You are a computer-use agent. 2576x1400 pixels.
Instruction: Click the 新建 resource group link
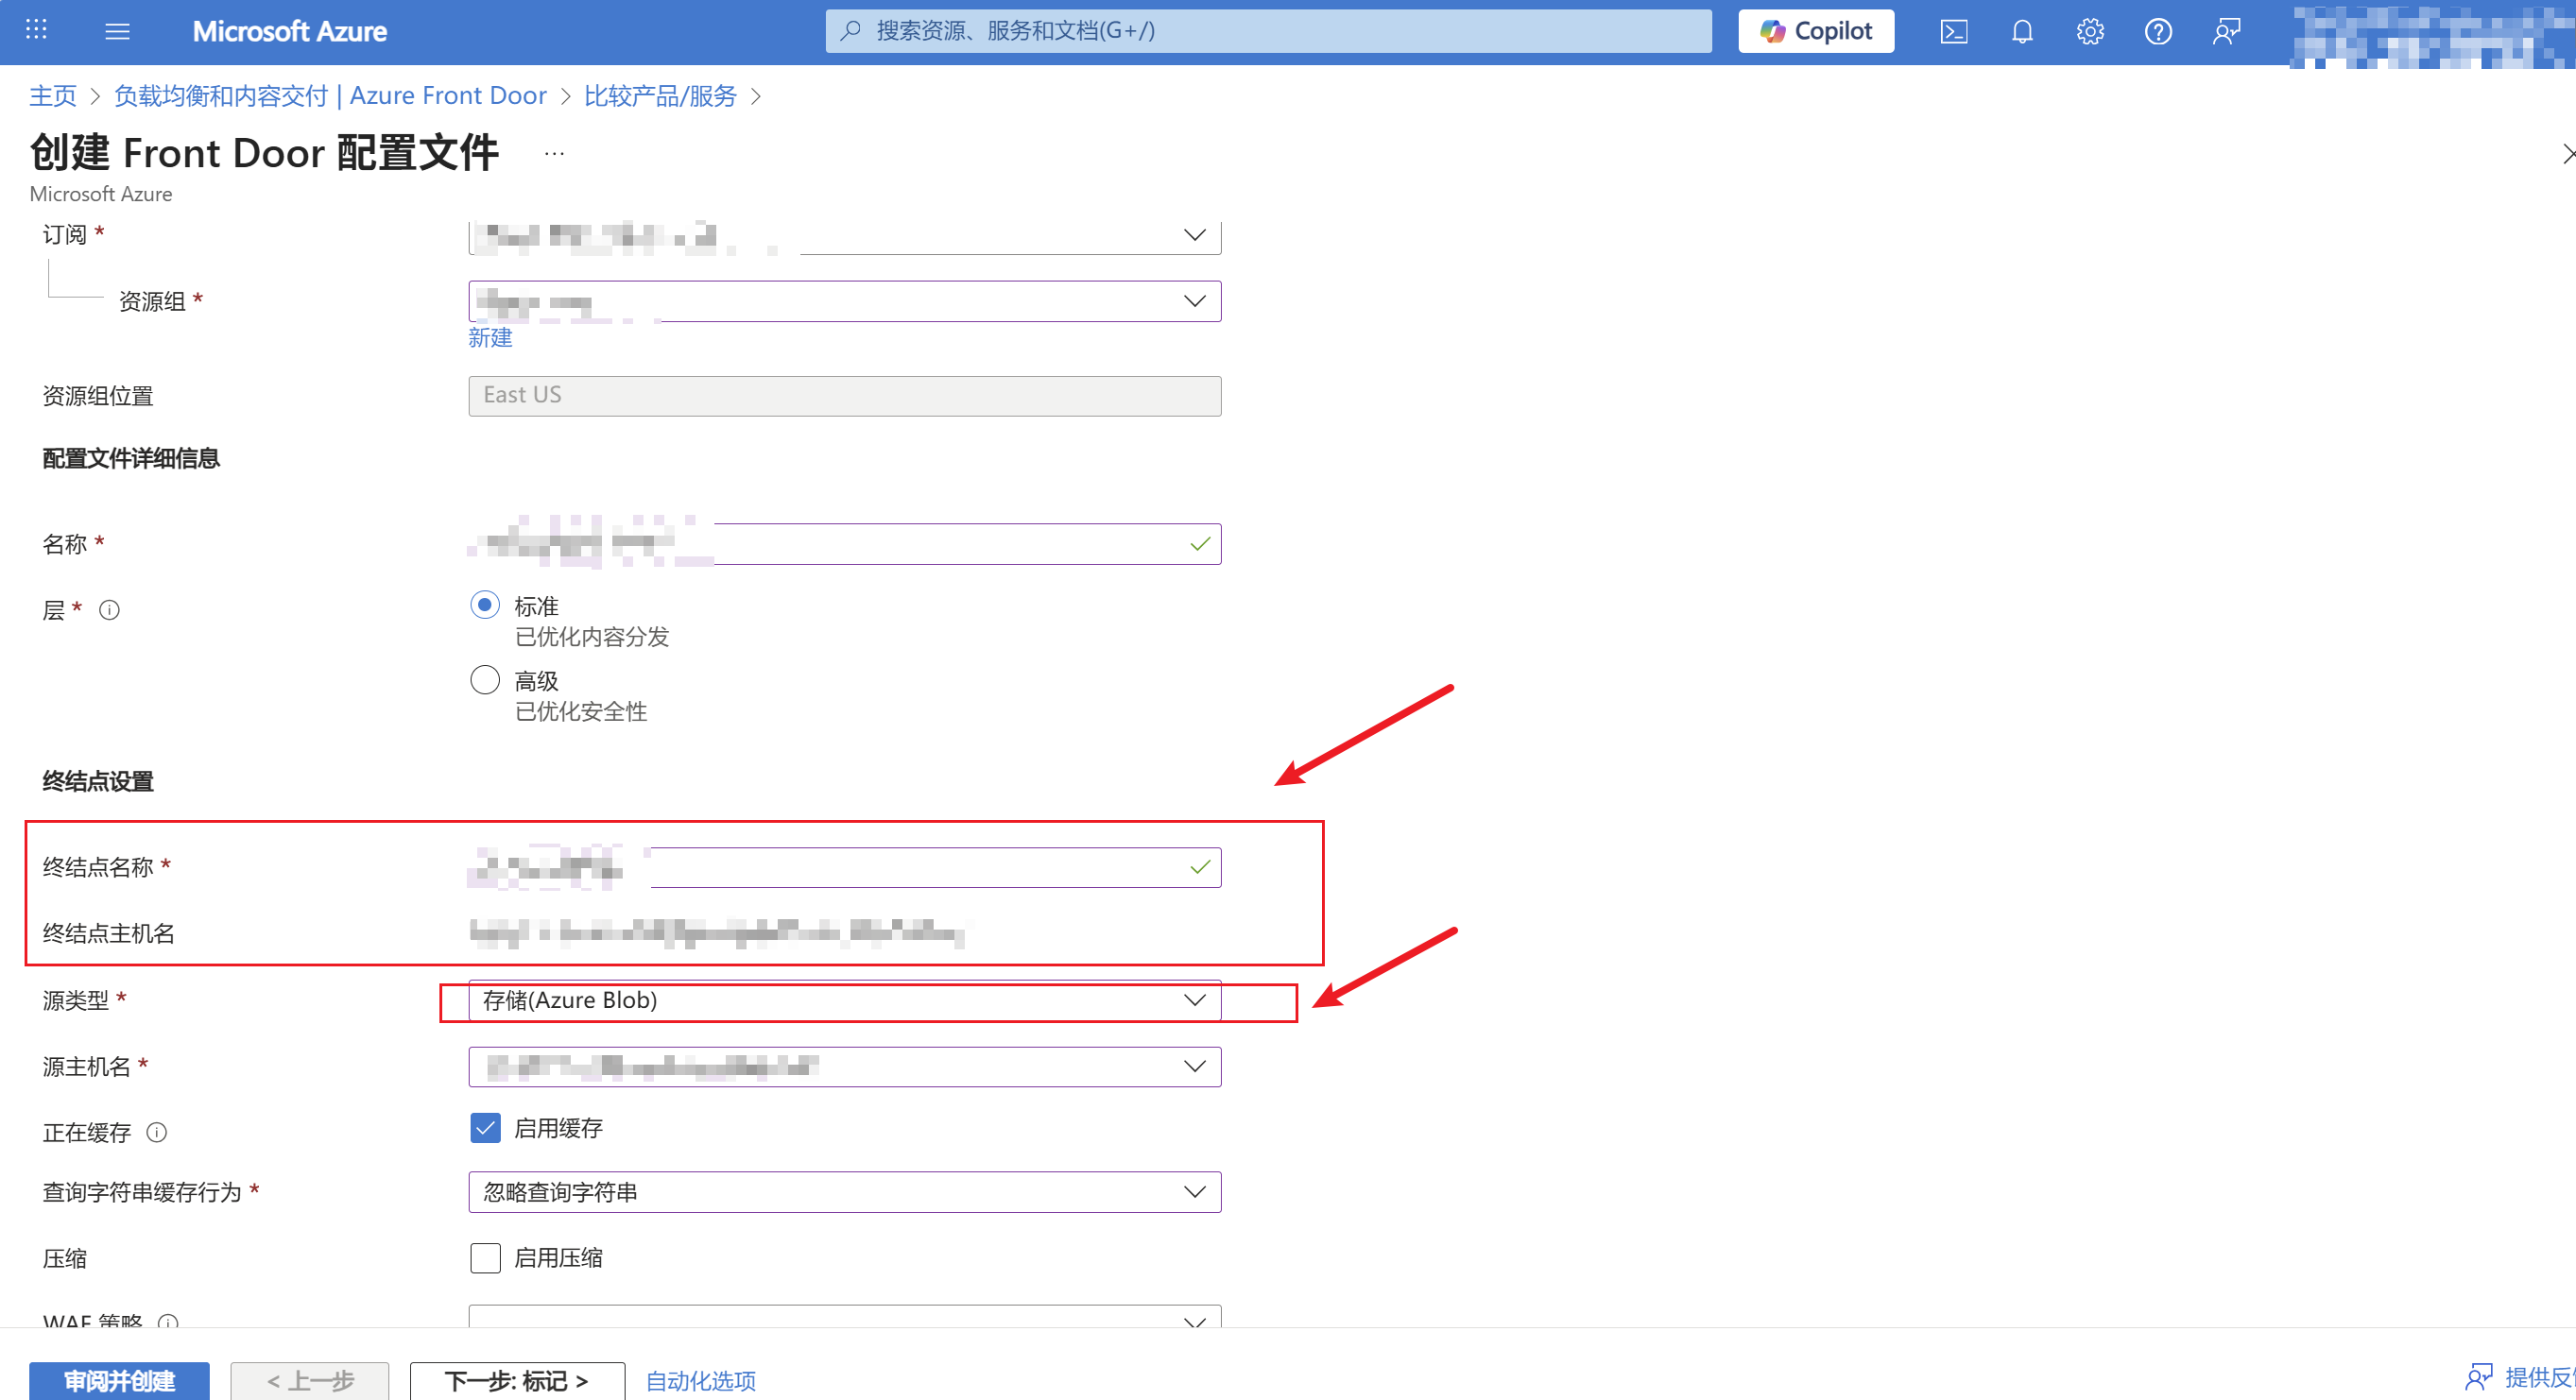tap(490, 338)
